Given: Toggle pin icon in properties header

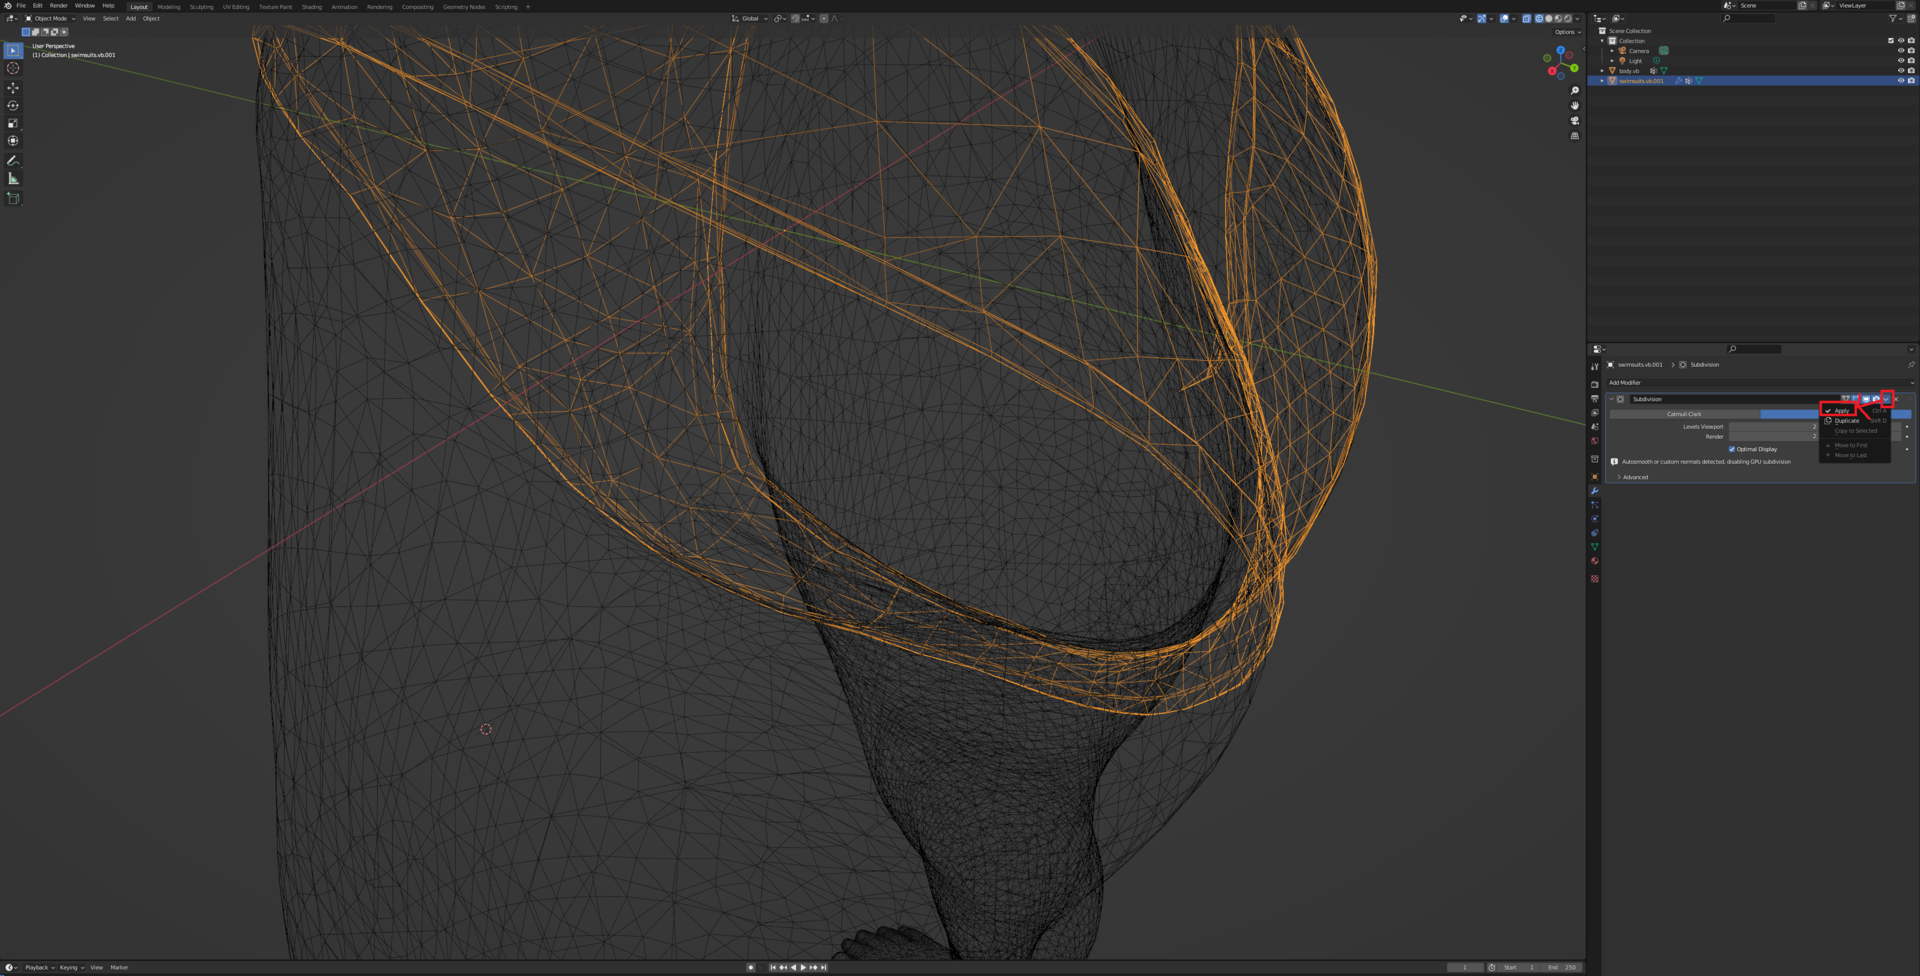Looking at the screenshot, I should coord(1911,365).
